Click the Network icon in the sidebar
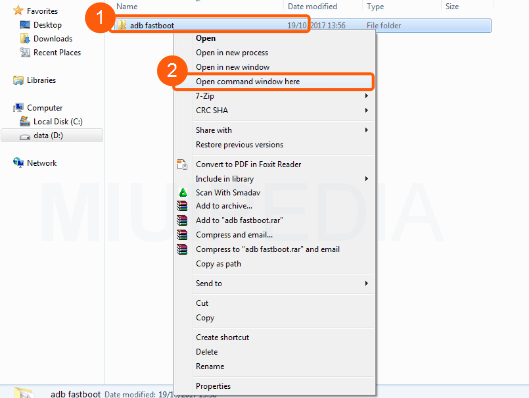Viewport: 529px width, 398px height. [18, 163]
